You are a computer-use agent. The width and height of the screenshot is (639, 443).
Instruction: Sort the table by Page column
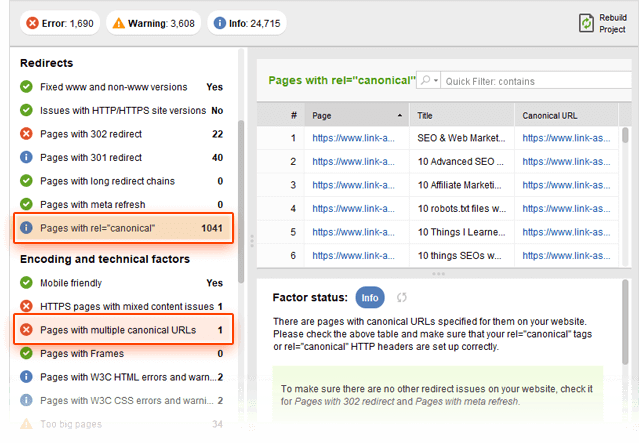[x=357, y=115]
